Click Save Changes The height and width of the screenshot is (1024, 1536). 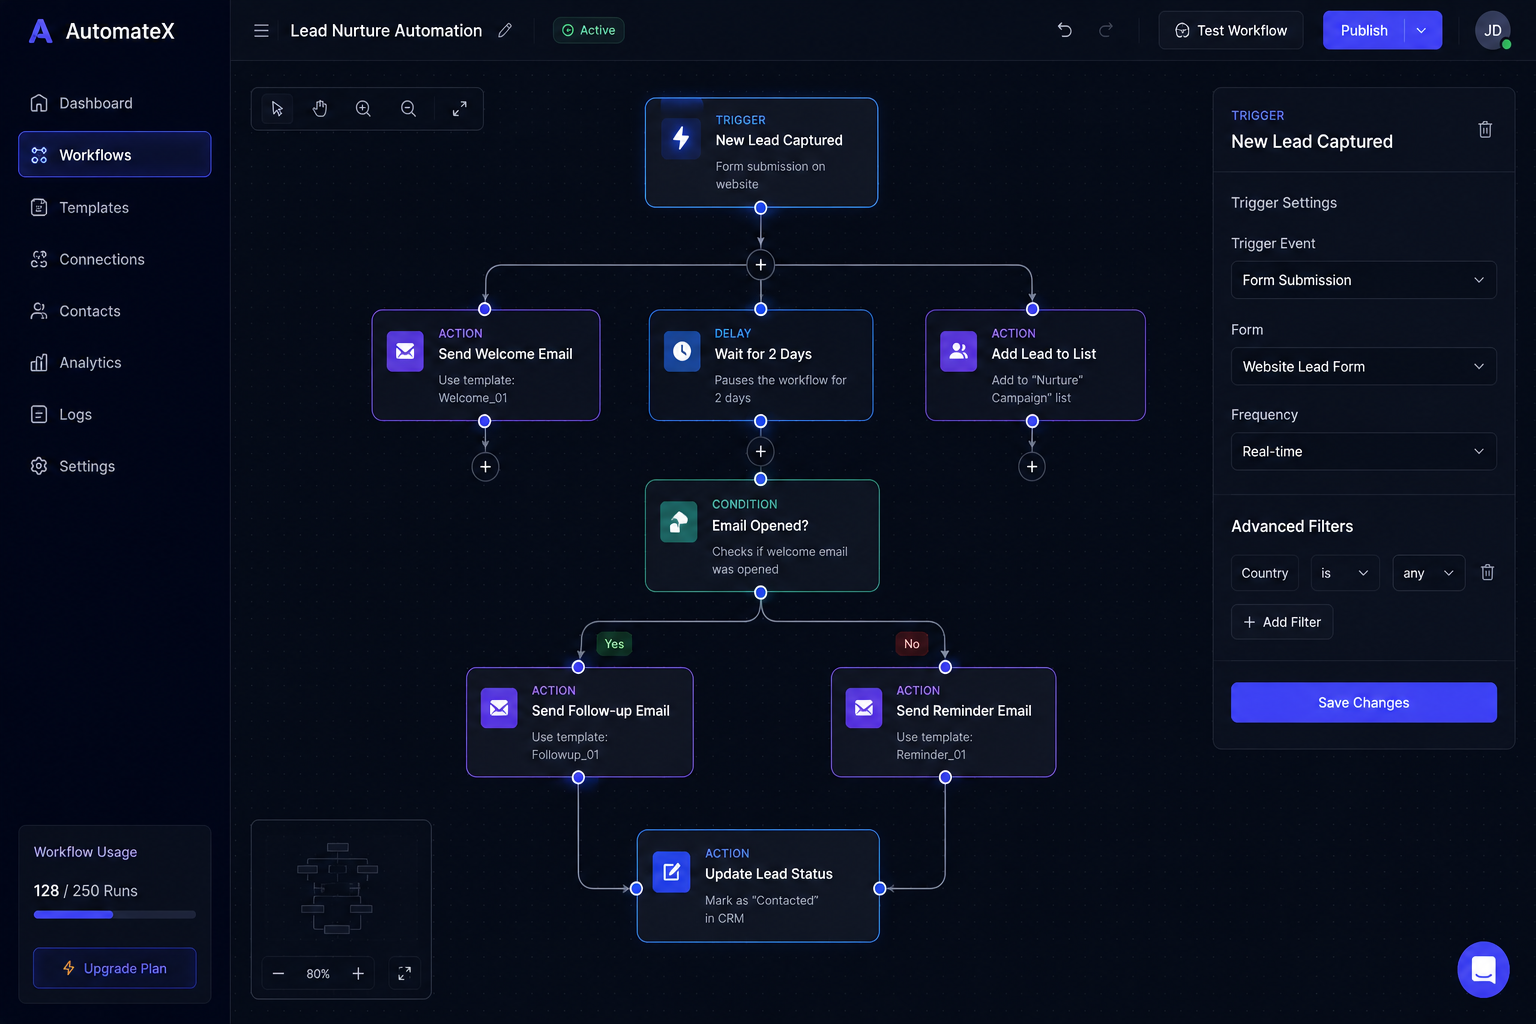pos(1363,702)
